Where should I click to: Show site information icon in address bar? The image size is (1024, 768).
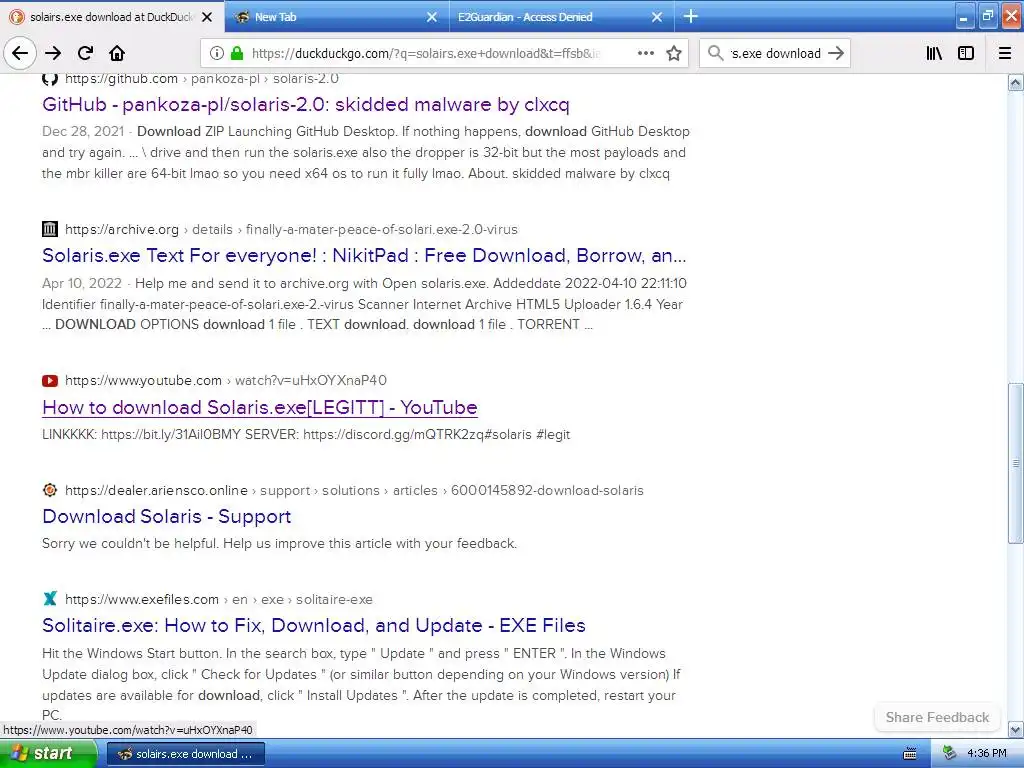(x=217, y=54)
